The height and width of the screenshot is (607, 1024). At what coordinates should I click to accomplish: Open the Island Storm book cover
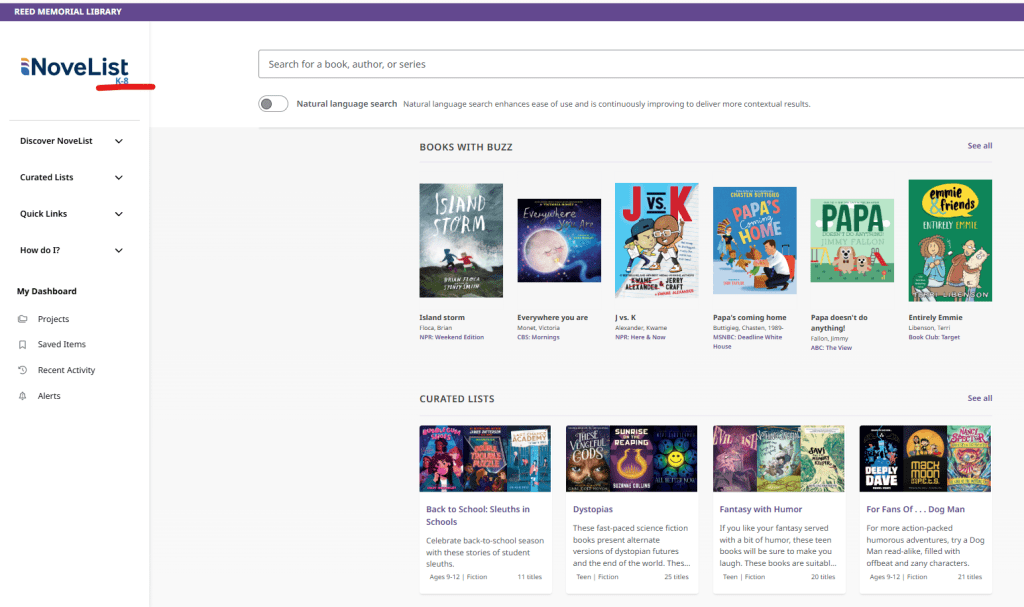click(461, 240)
